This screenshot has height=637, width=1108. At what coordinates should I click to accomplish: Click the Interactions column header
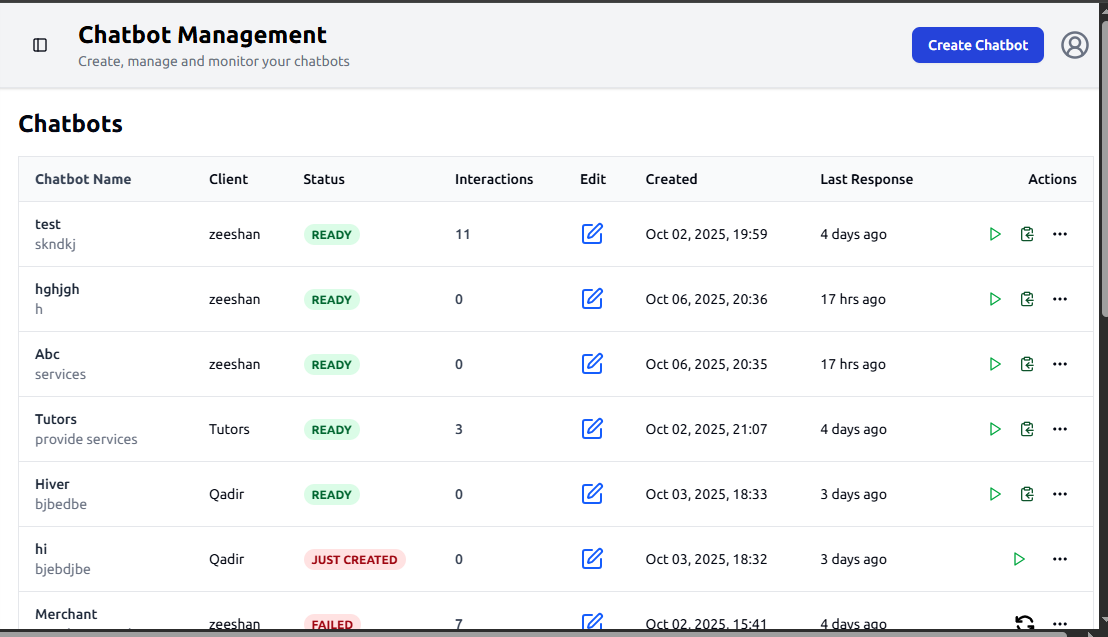click(494, 179)
